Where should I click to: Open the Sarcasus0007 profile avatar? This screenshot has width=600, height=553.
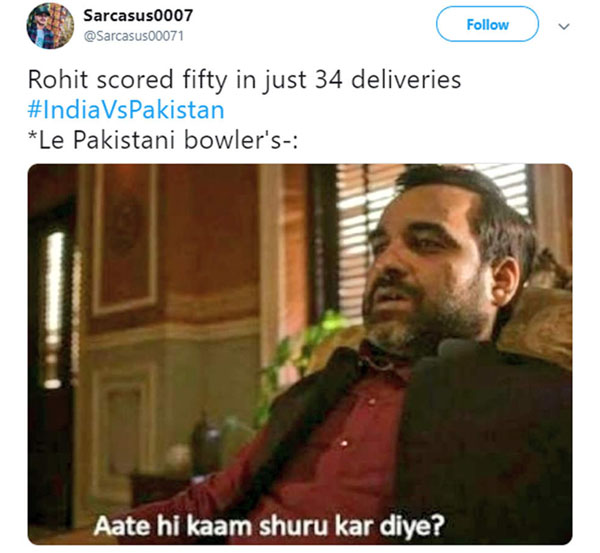click(50, 26)
